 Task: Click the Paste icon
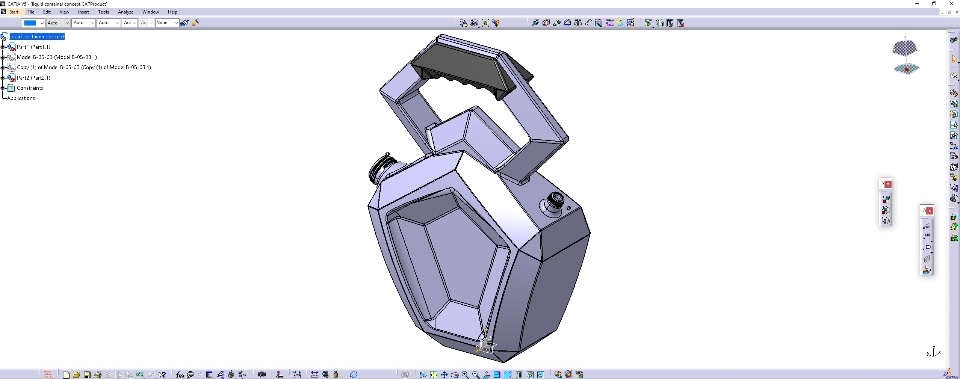pyautogui.click(x=129, y=374)
